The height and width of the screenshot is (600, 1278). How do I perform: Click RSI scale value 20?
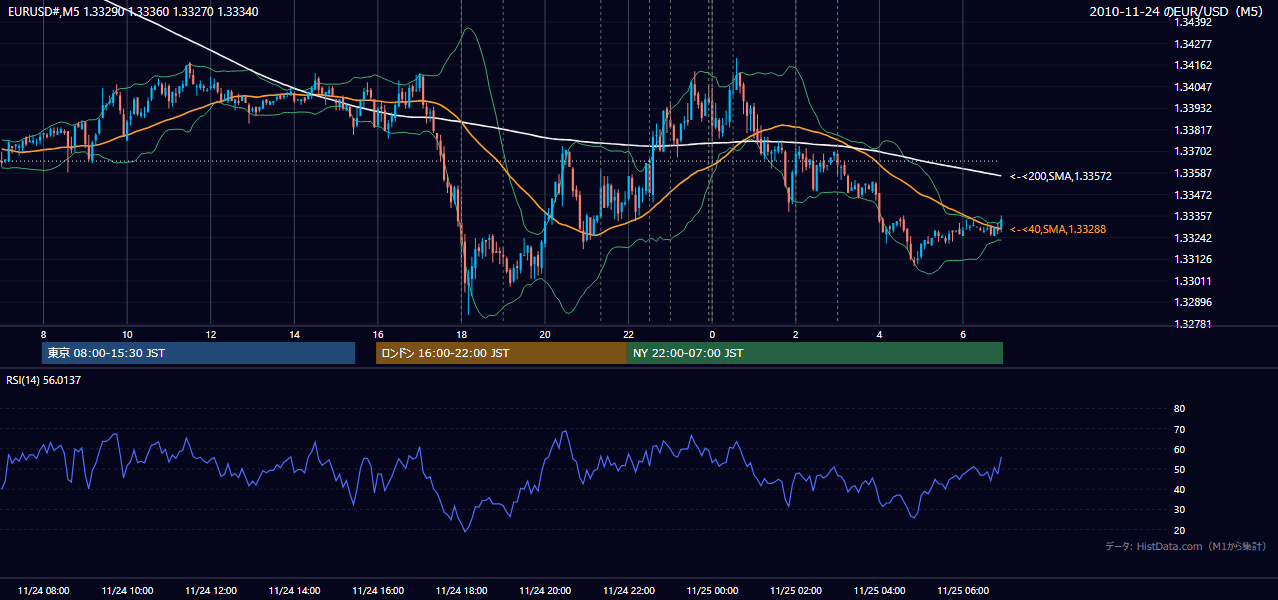click(x=1179, y=530)
